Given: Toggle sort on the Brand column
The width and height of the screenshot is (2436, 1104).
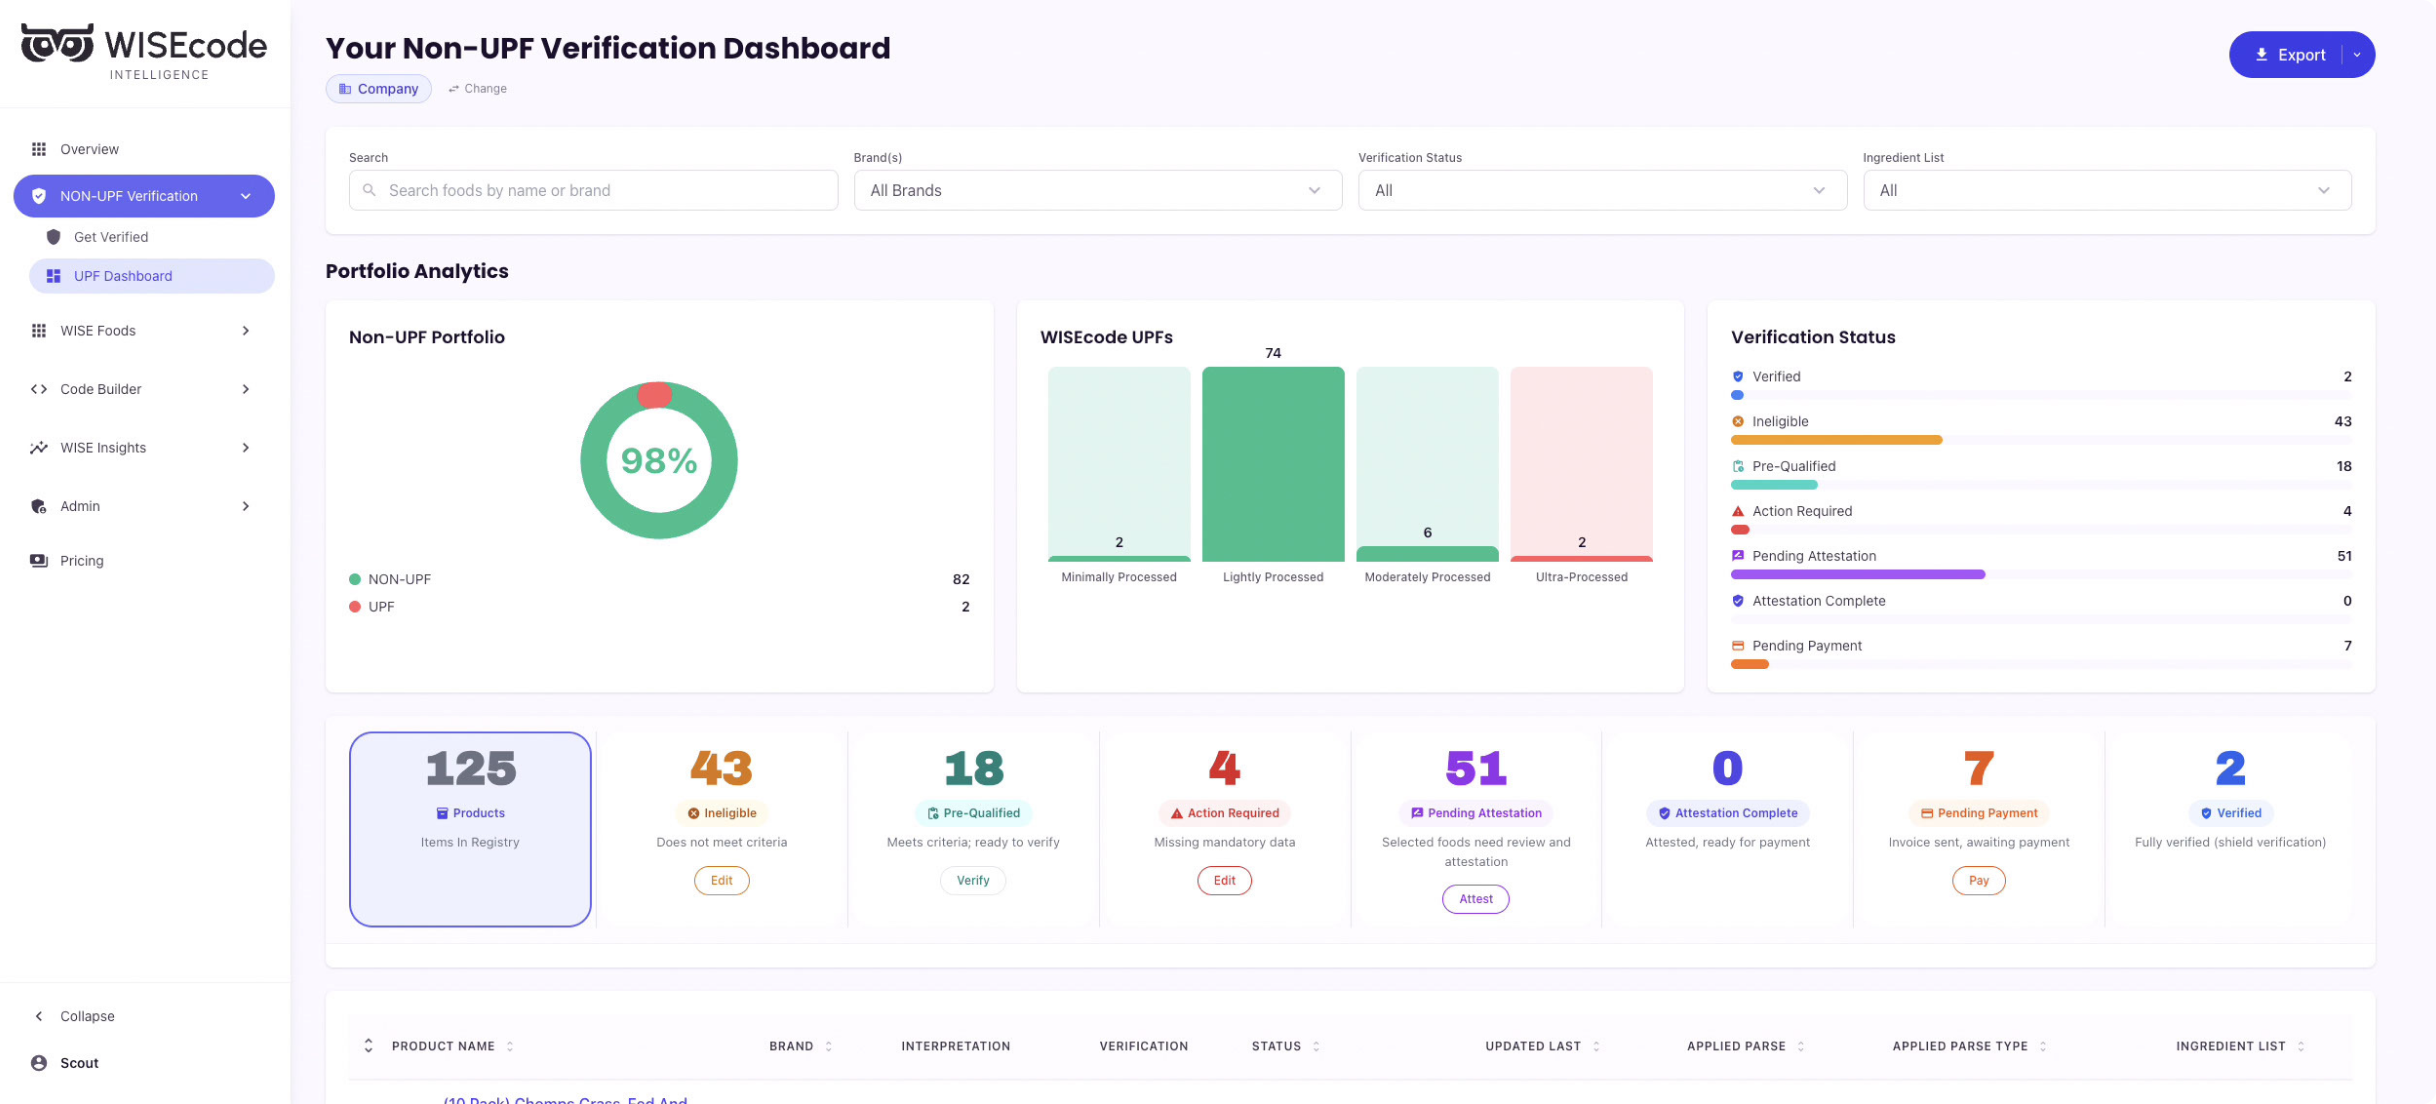Looking at the screenshot, I should (828, 1046).
